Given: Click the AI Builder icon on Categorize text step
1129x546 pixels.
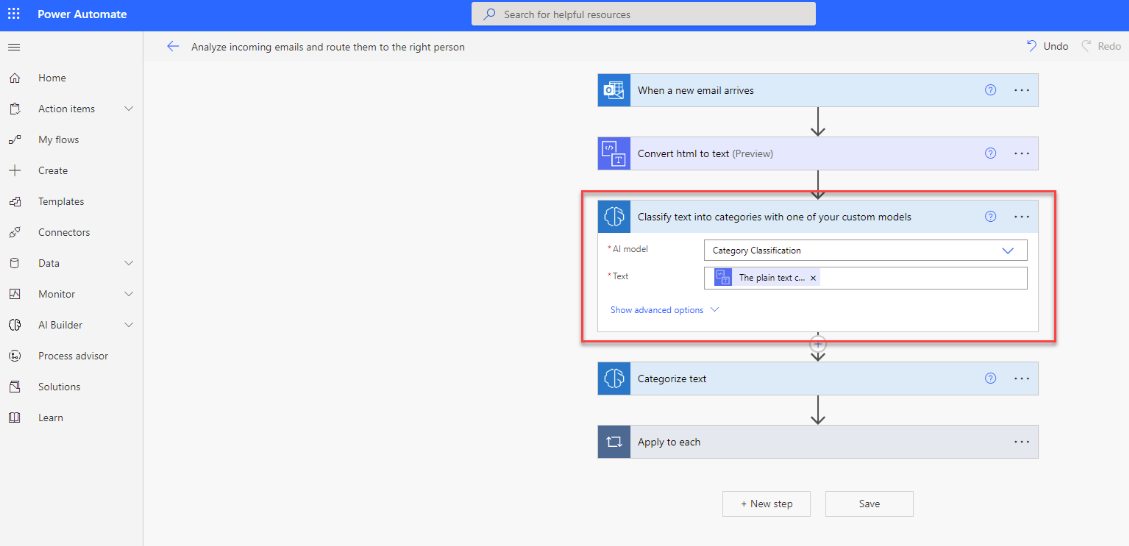Looking at the screenshot, I should coord(614,378).
